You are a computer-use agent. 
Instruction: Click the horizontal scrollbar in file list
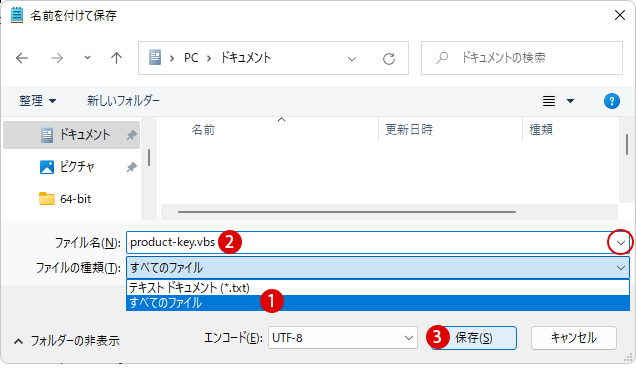347,212
